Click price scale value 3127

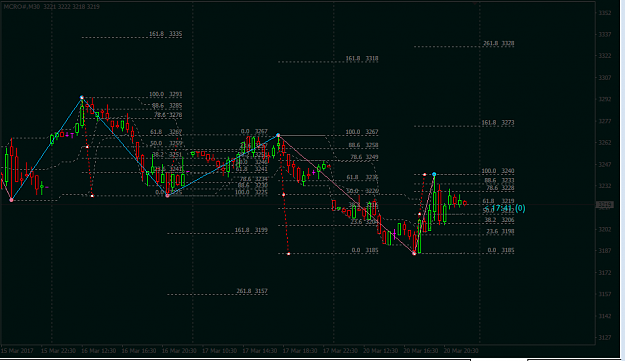point(605,337)
